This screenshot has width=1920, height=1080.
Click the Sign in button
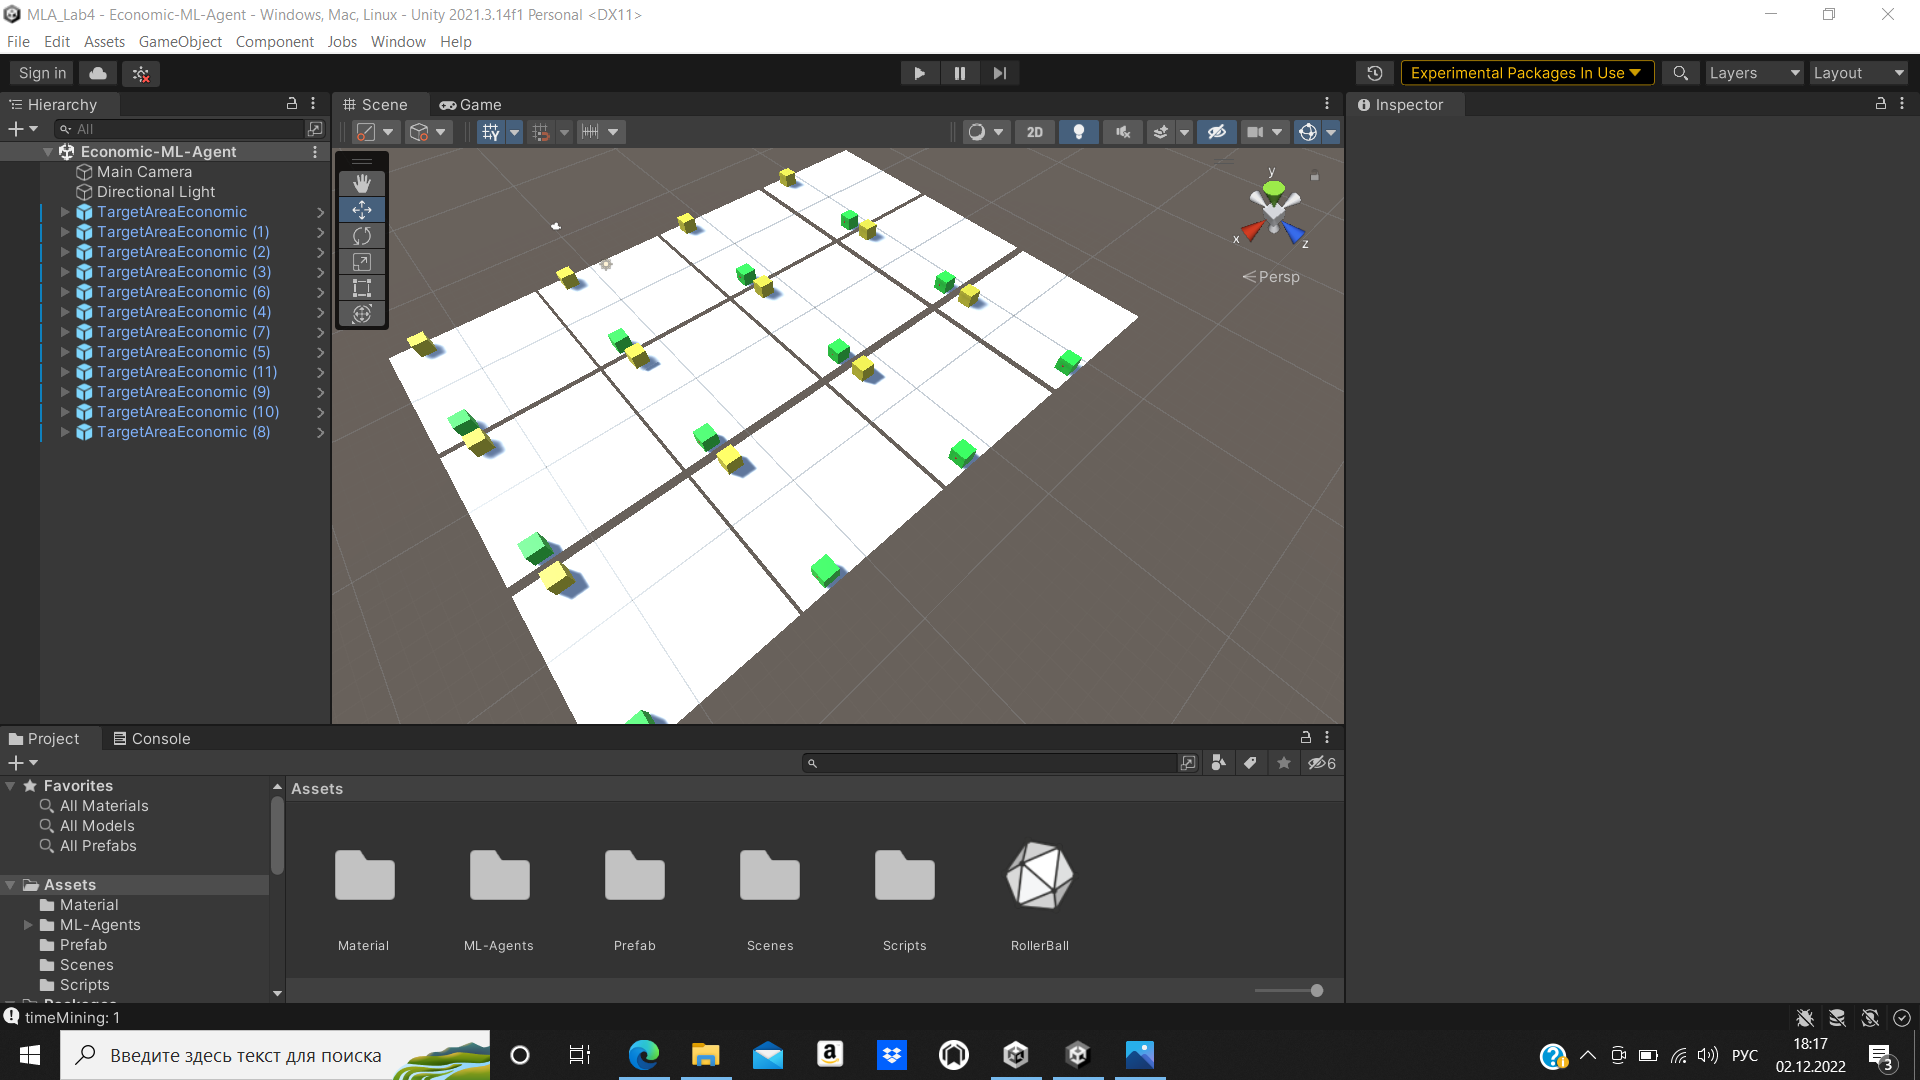[x=40, y=72]
